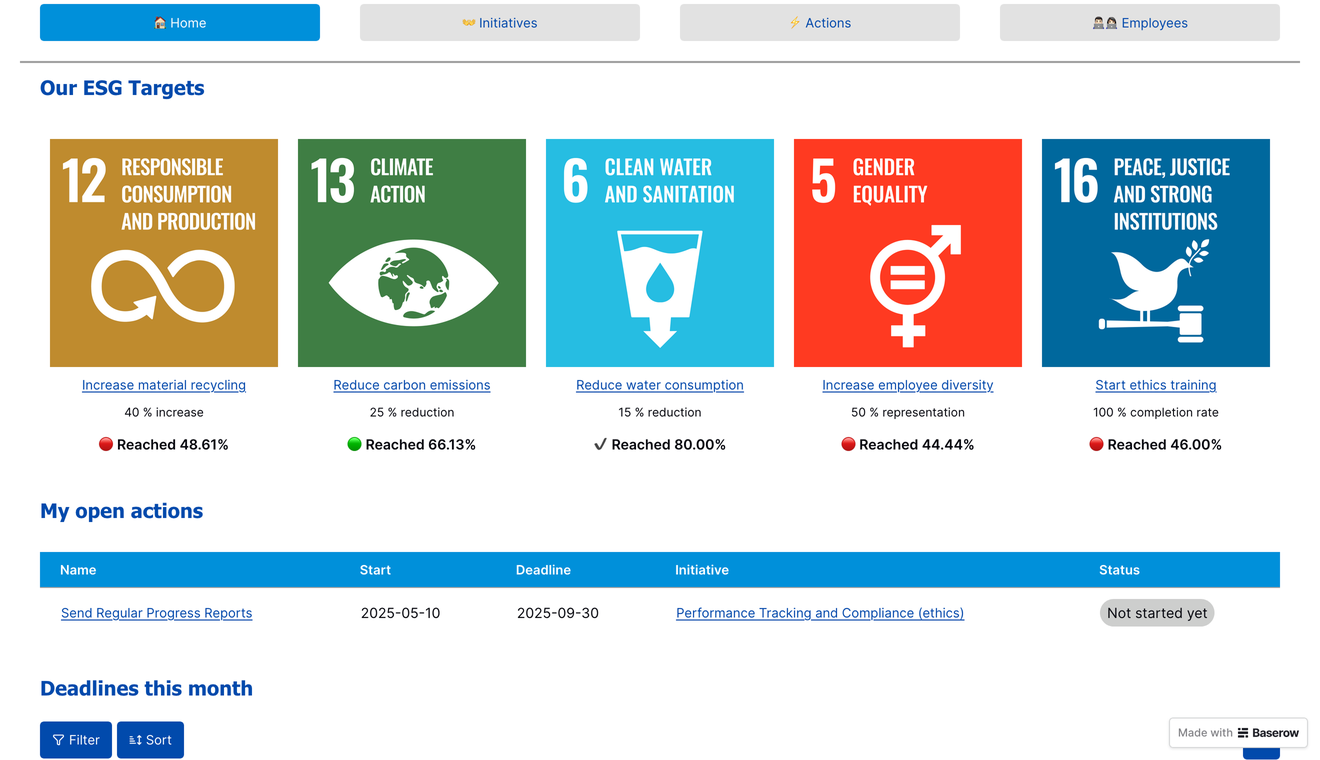Click the start date 2025-05-10 cell
The image size is (1320, 760).
400,613
